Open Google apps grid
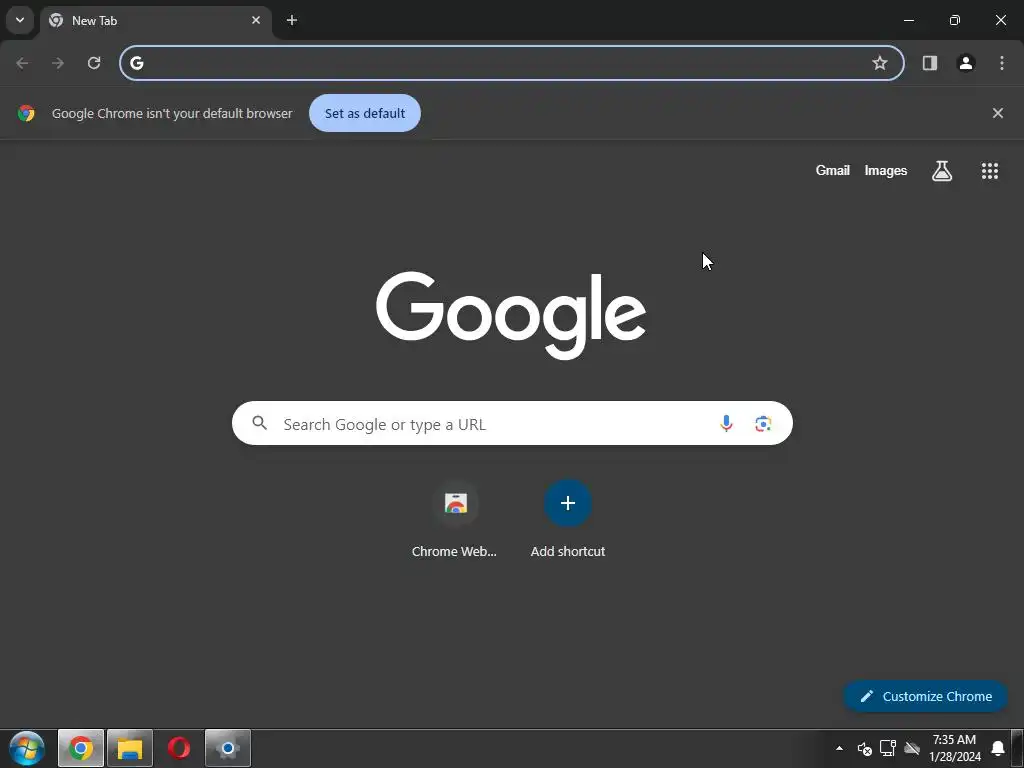The width and height of the screenshot is (1024, 768). tap(989, 170)
